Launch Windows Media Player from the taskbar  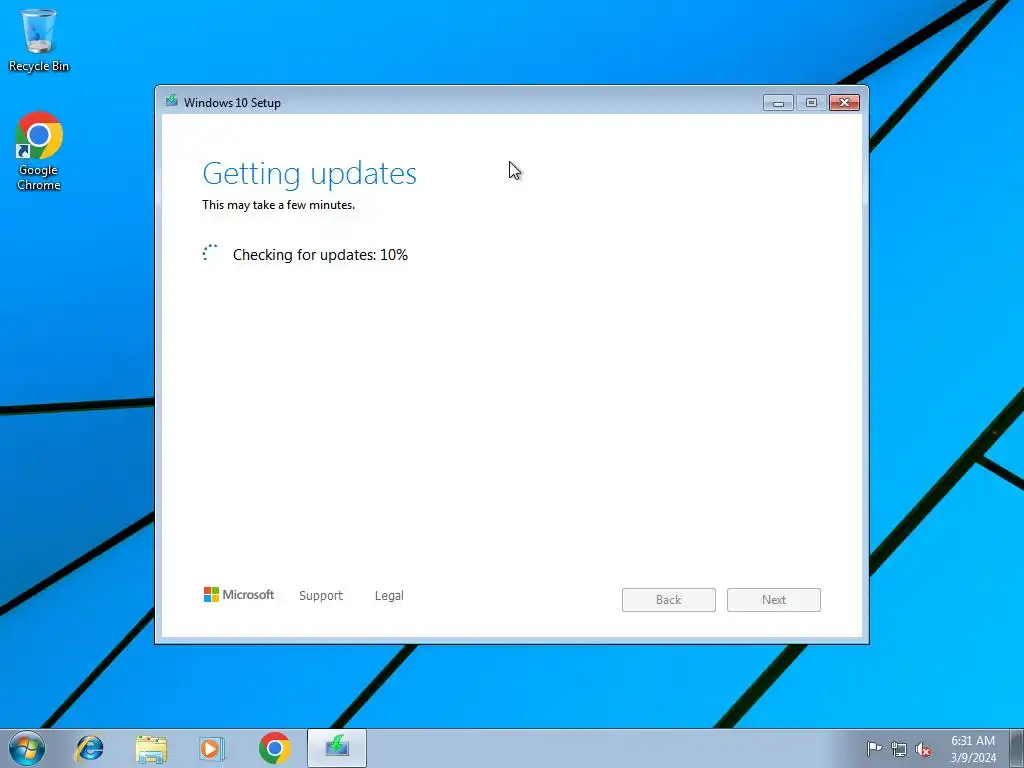point(212,748)
